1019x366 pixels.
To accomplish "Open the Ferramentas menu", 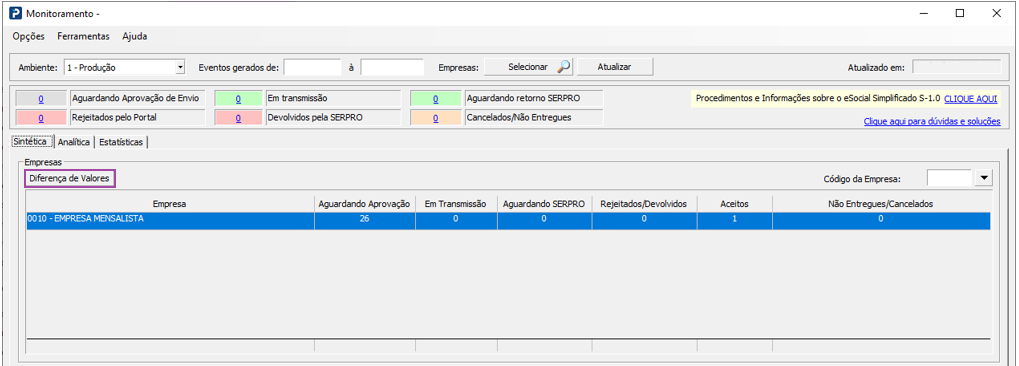I will [x=83, y=36].
